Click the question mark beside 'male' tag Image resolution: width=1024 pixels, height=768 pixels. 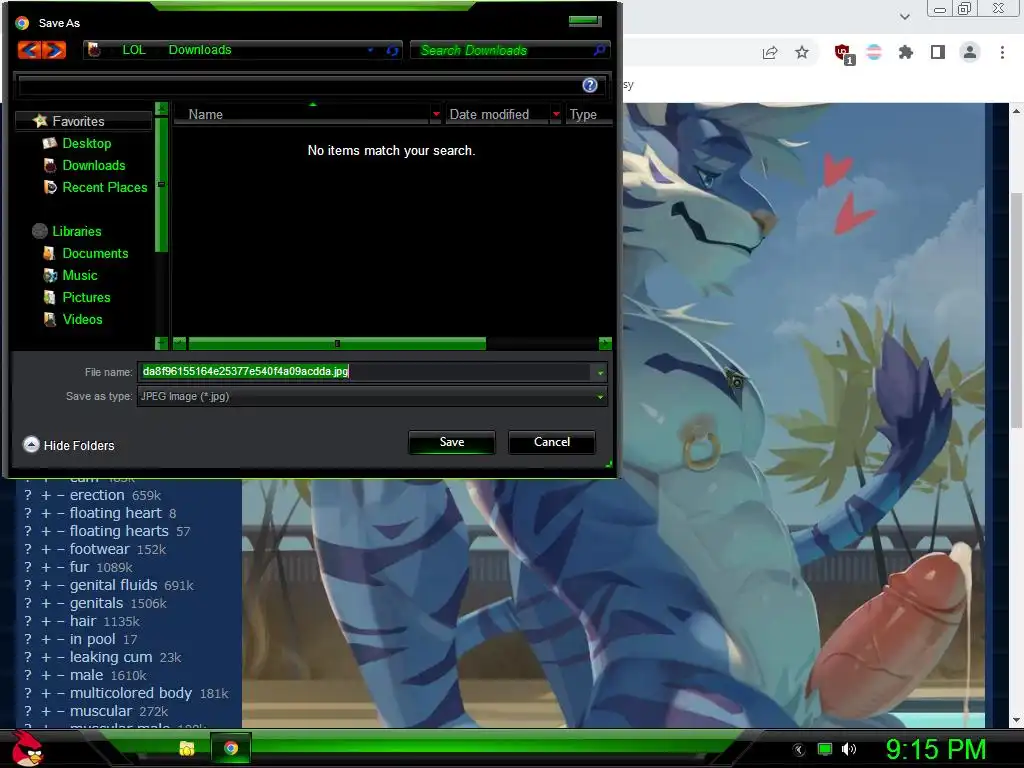[x=28, y=676]
